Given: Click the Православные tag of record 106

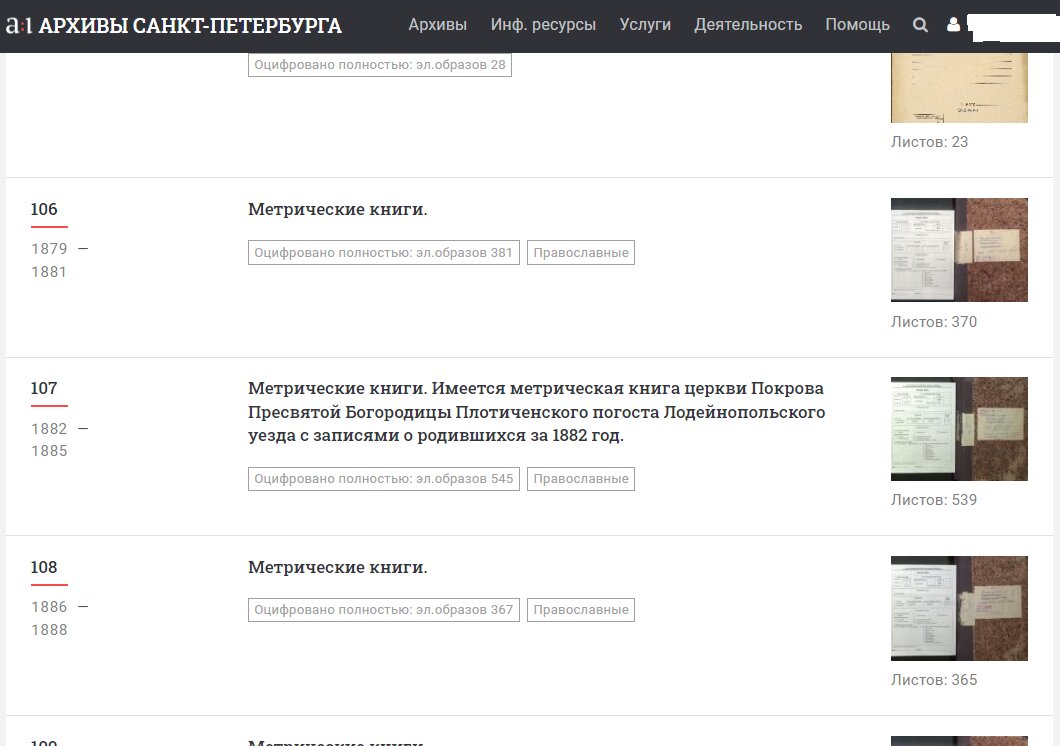Looking at the screenshot, I should pos(581,253).
